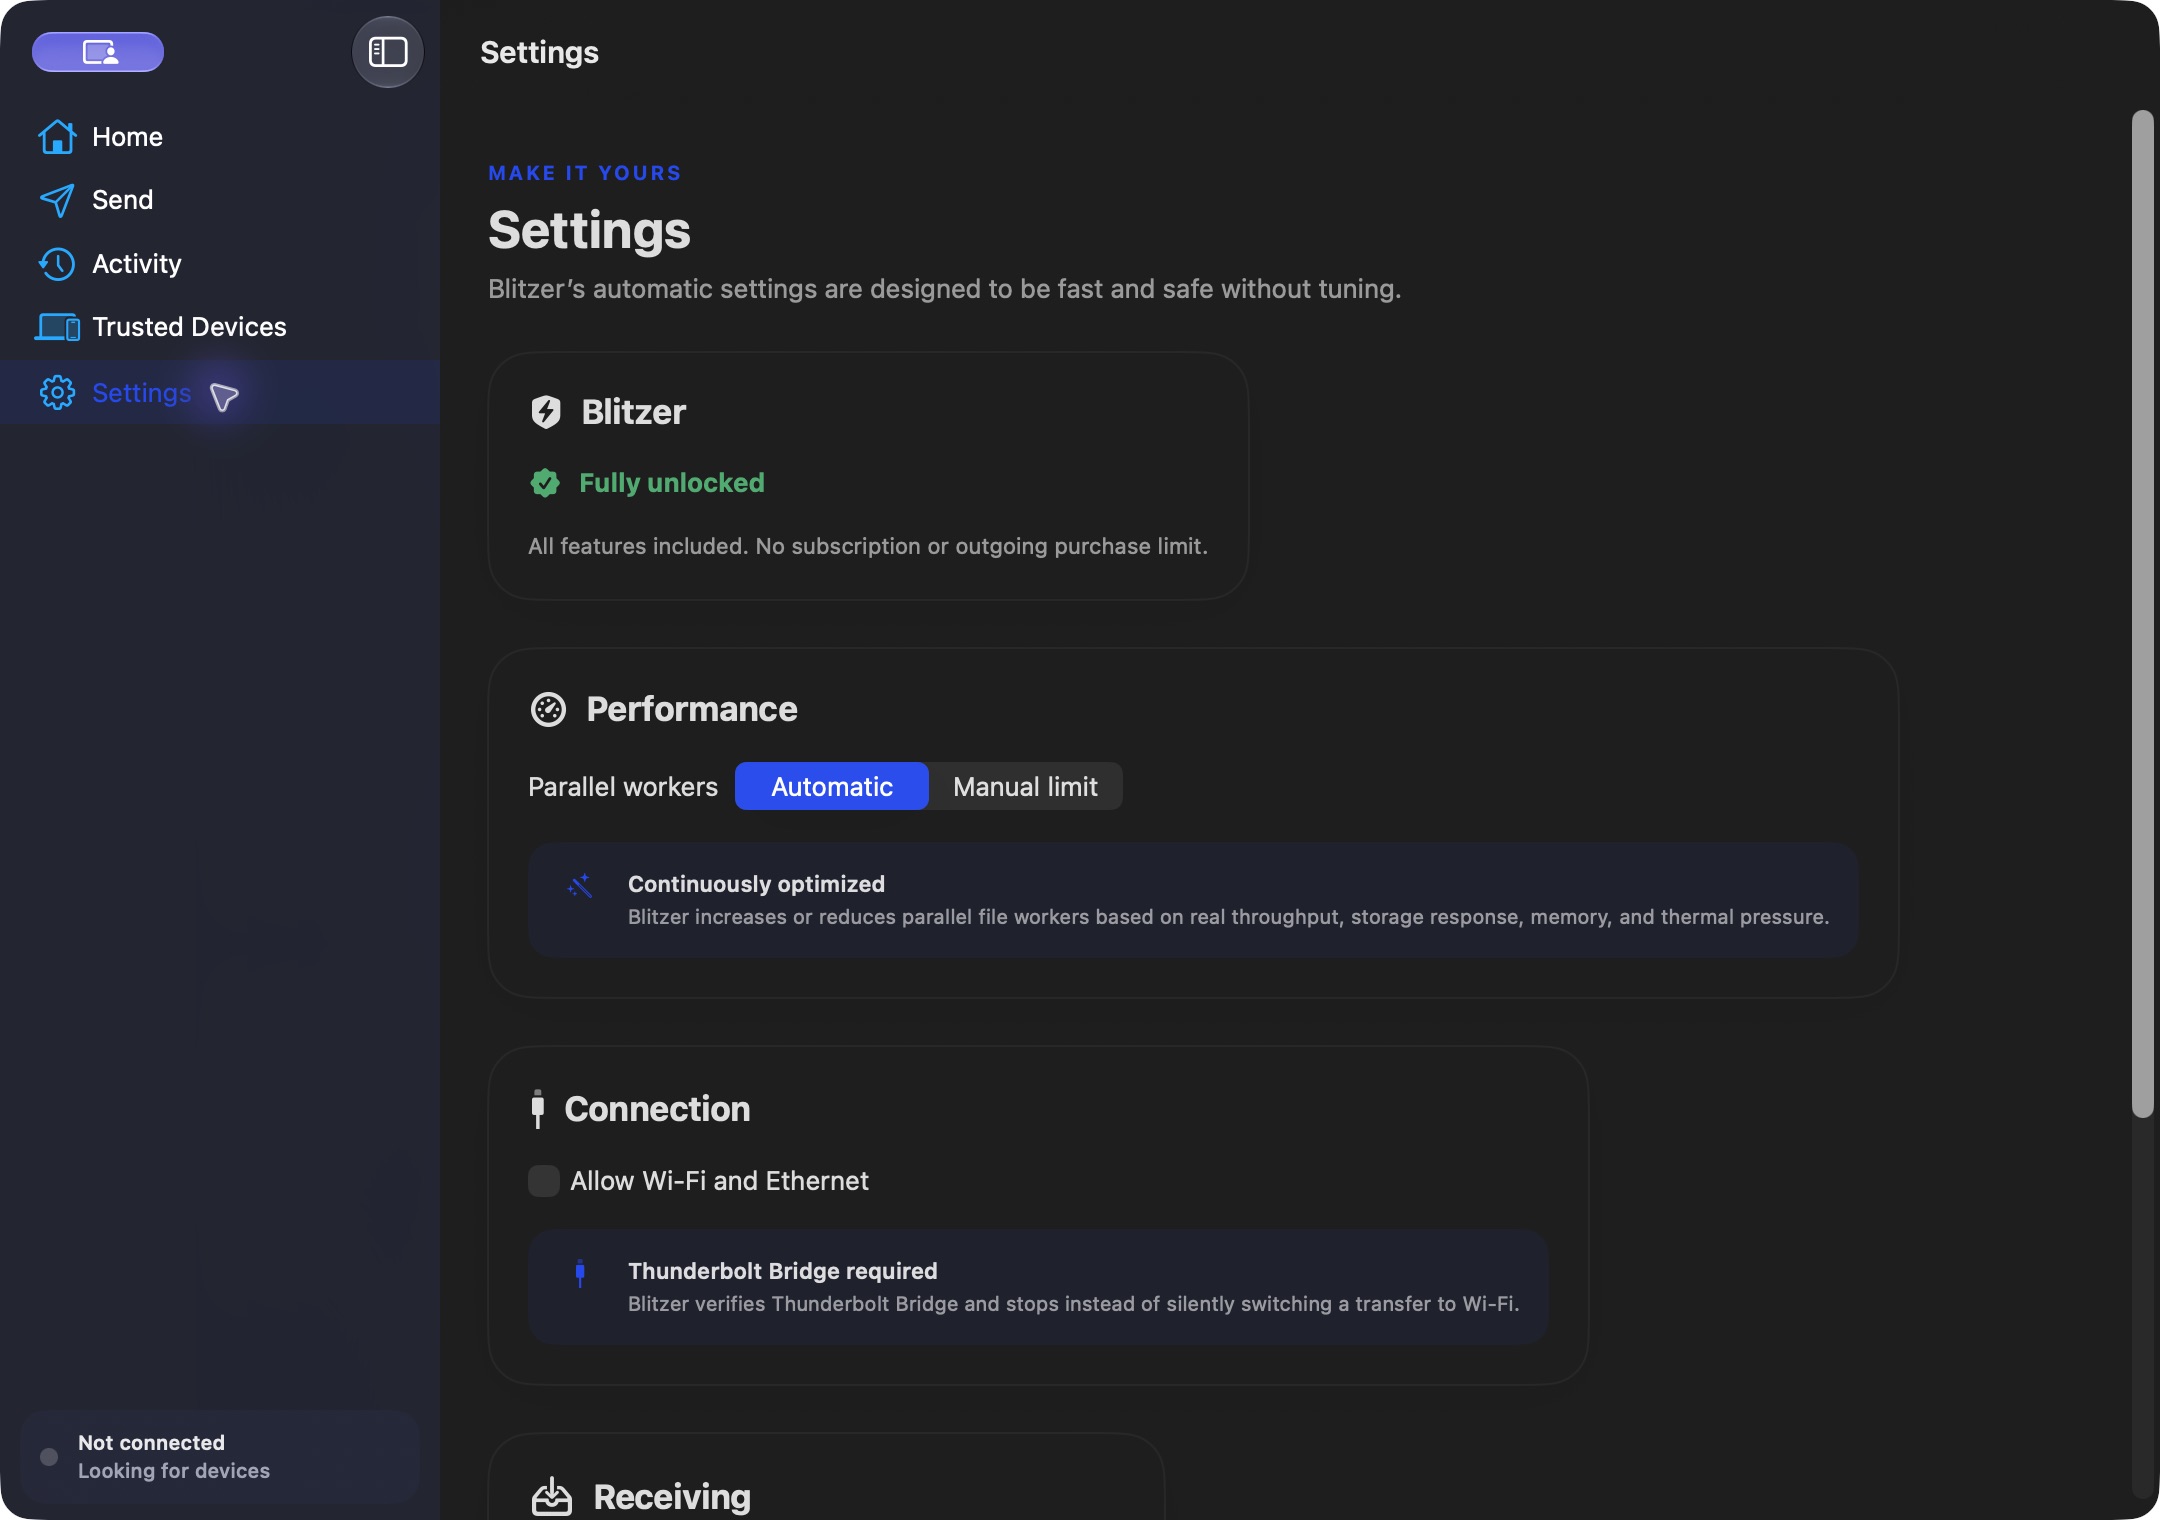Open Send in the sidebar
The height and width of the screenshot is (1520, 2160).
(x=220, y=200)
